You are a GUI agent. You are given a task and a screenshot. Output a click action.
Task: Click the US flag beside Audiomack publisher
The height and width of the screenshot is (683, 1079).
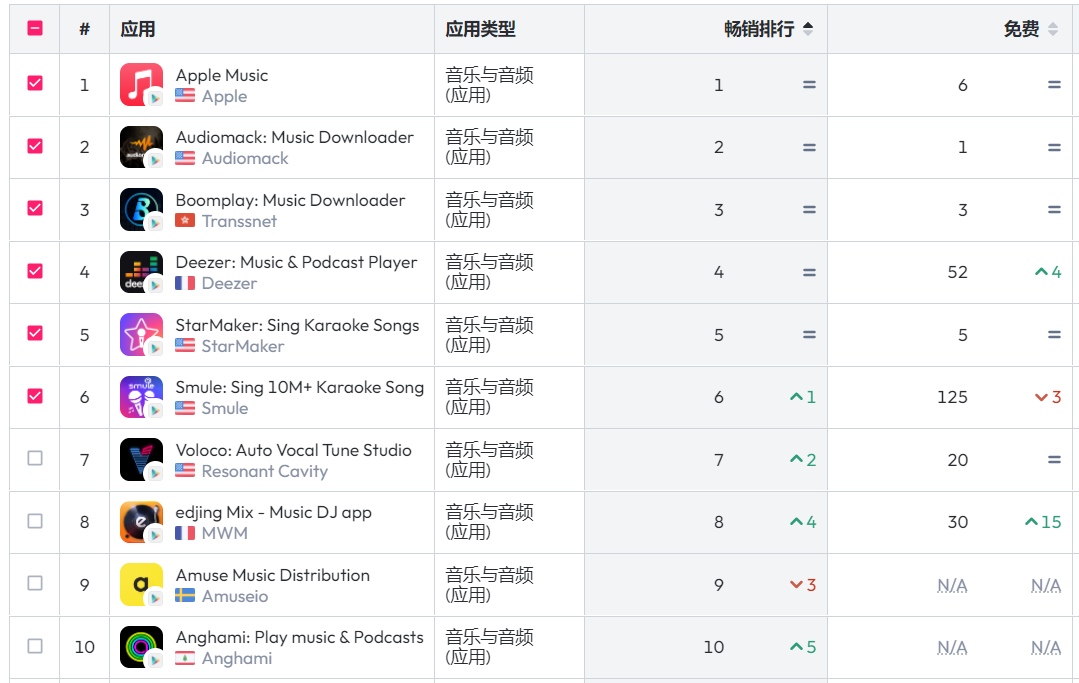point(185,158)
